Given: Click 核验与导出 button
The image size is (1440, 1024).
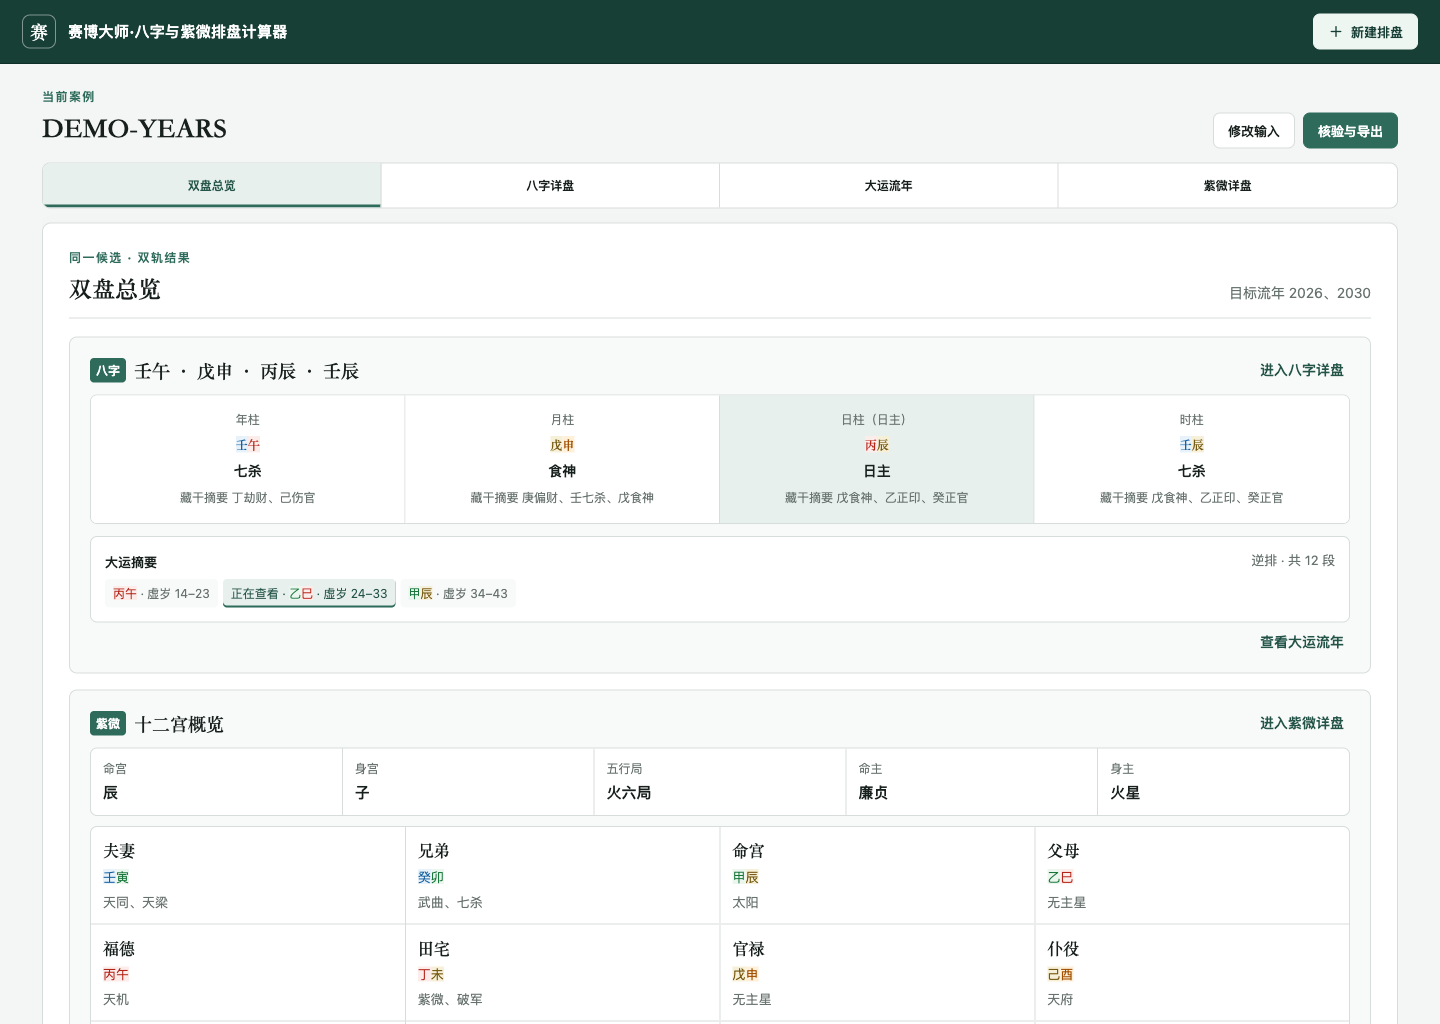Looking at the screenshot, I should 1350,131.
